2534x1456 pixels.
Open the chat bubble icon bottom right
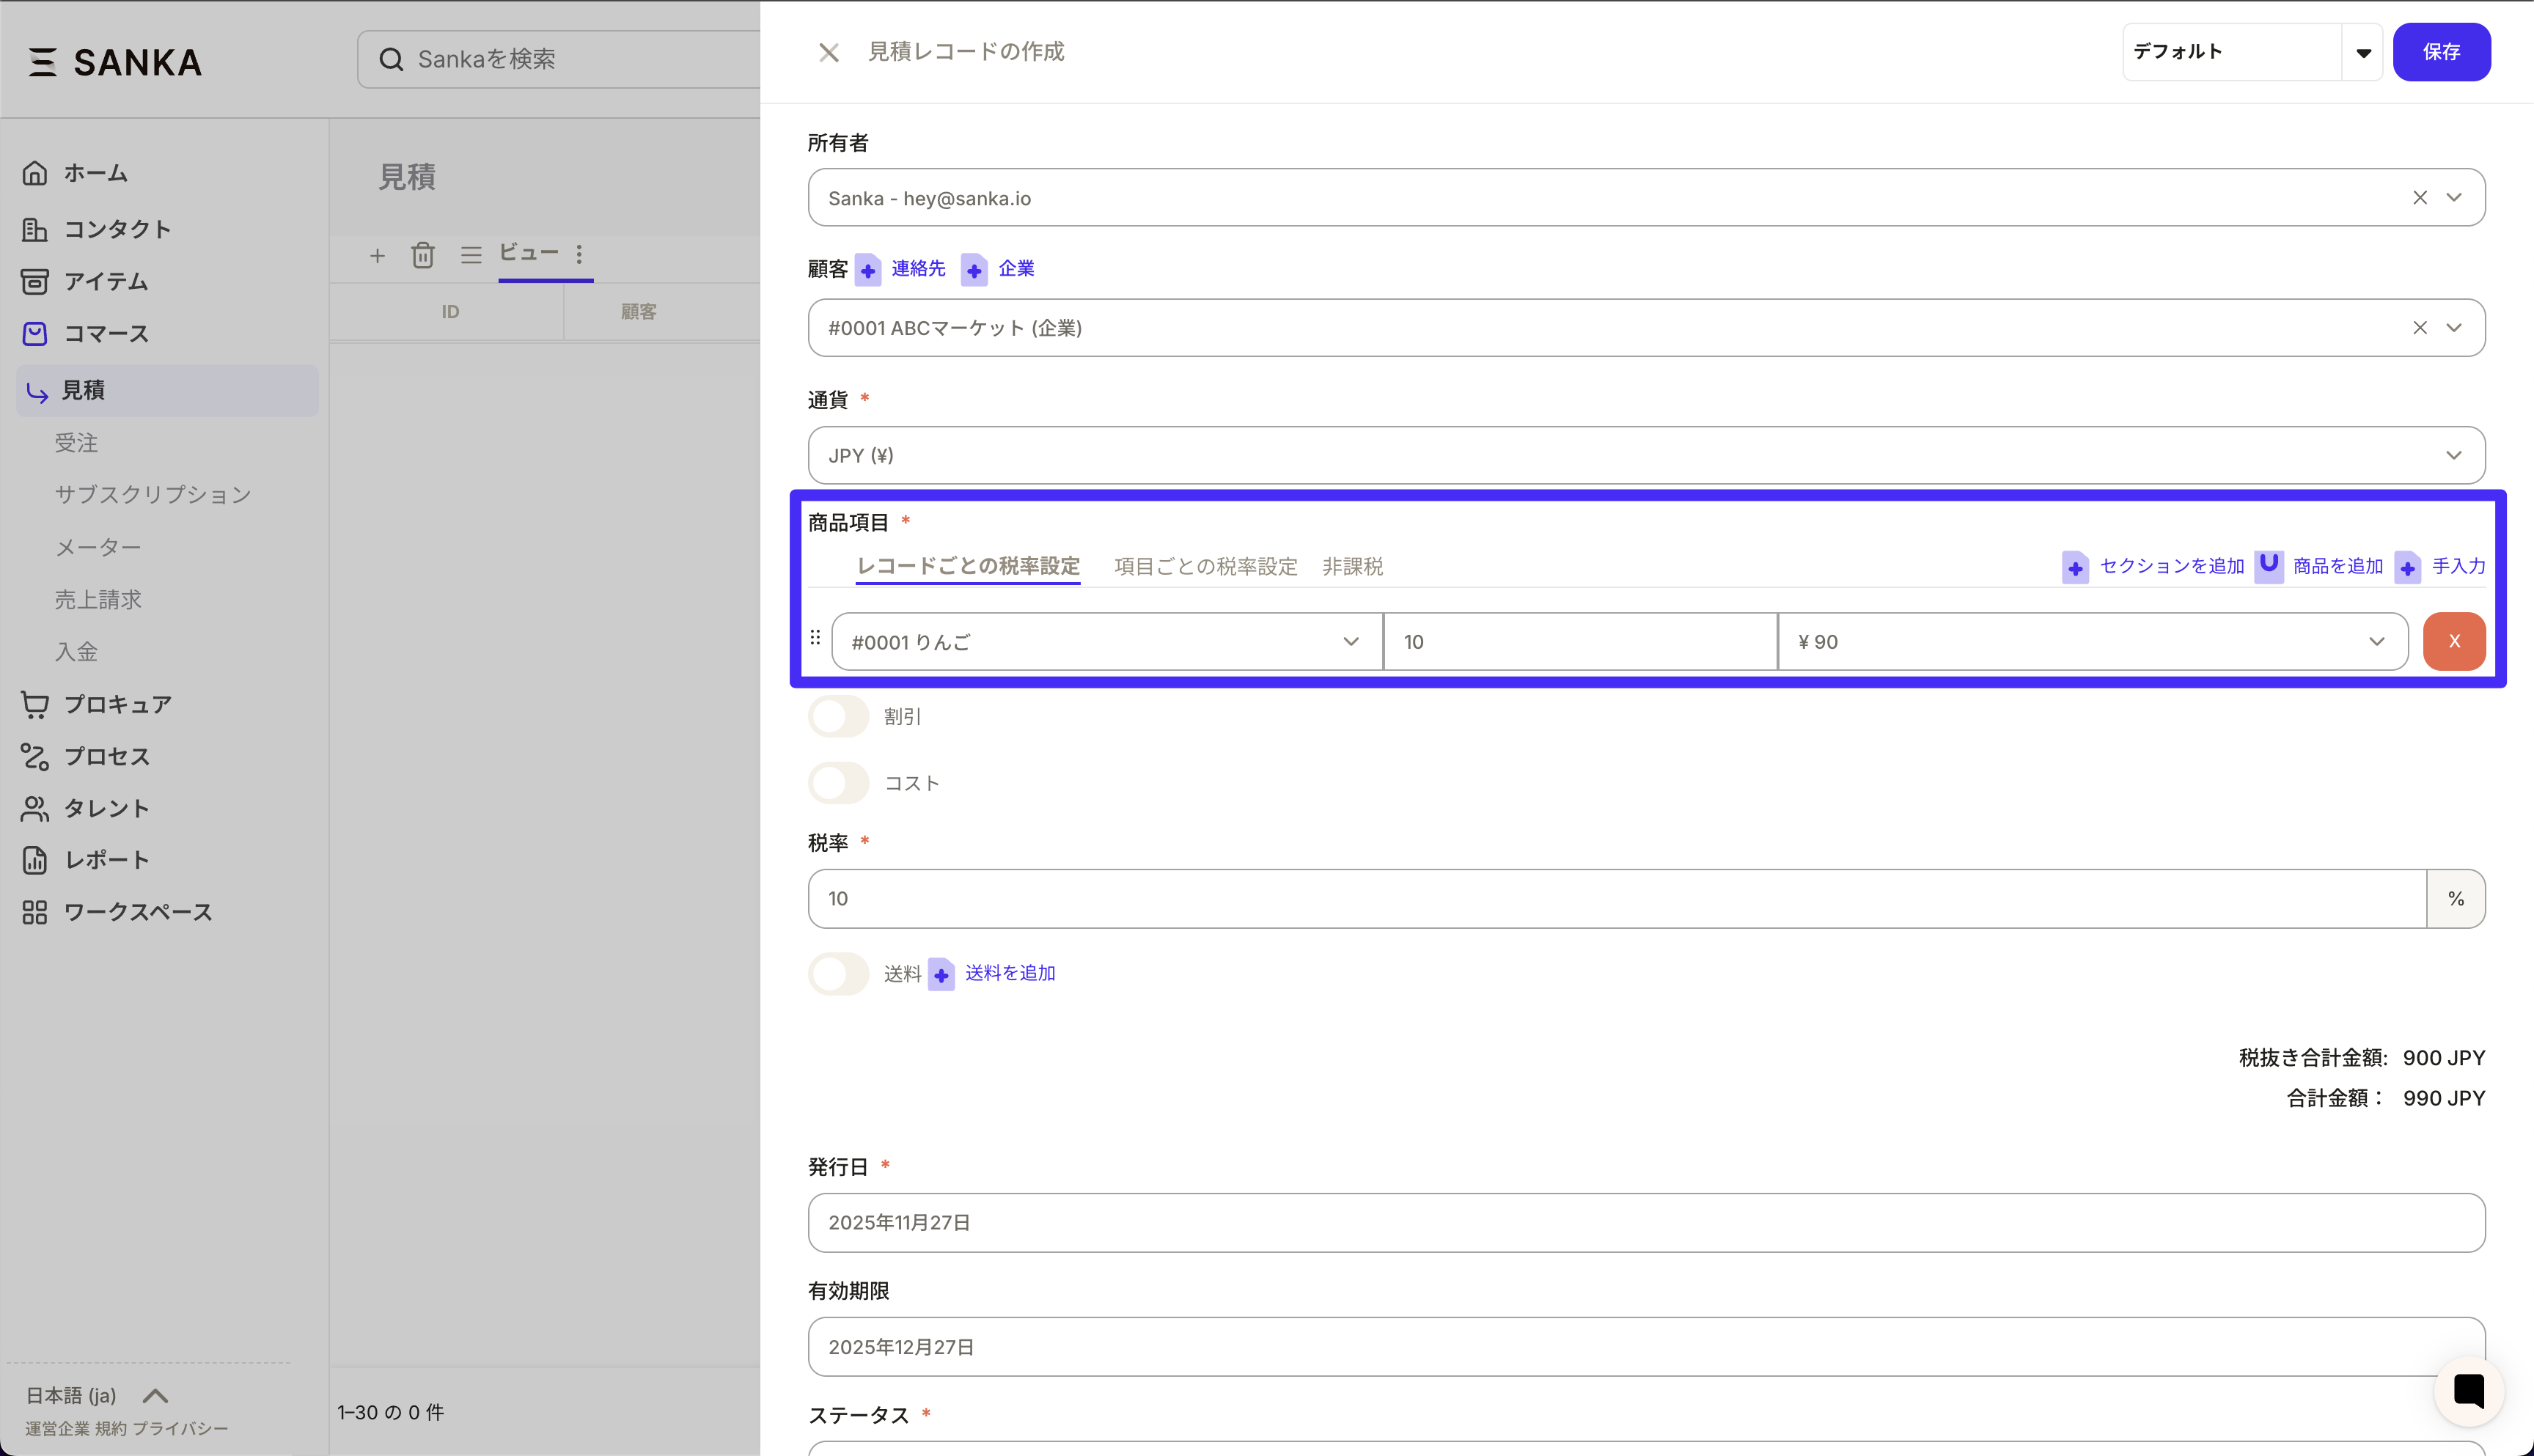pyautogui.click(x=2468, y=1391)
